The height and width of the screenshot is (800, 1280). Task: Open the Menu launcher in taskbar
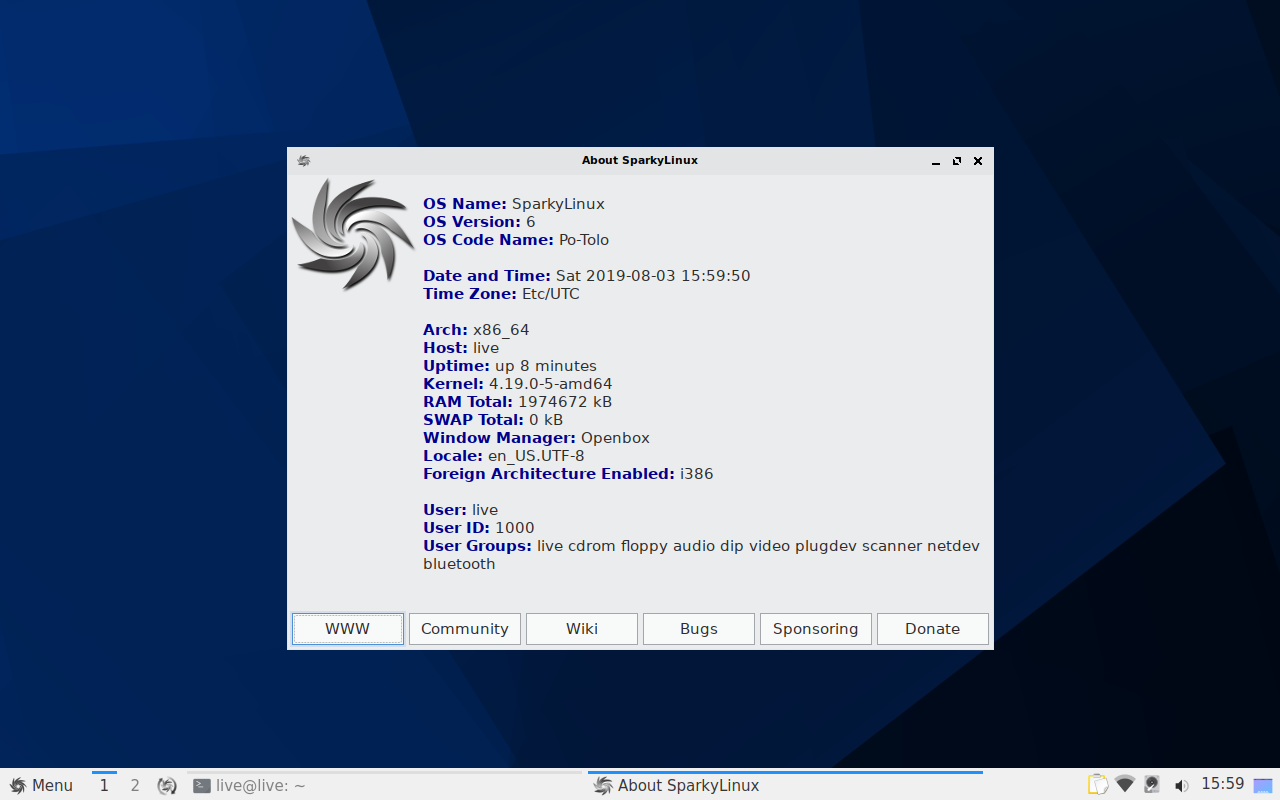click(x=41, y=785)
